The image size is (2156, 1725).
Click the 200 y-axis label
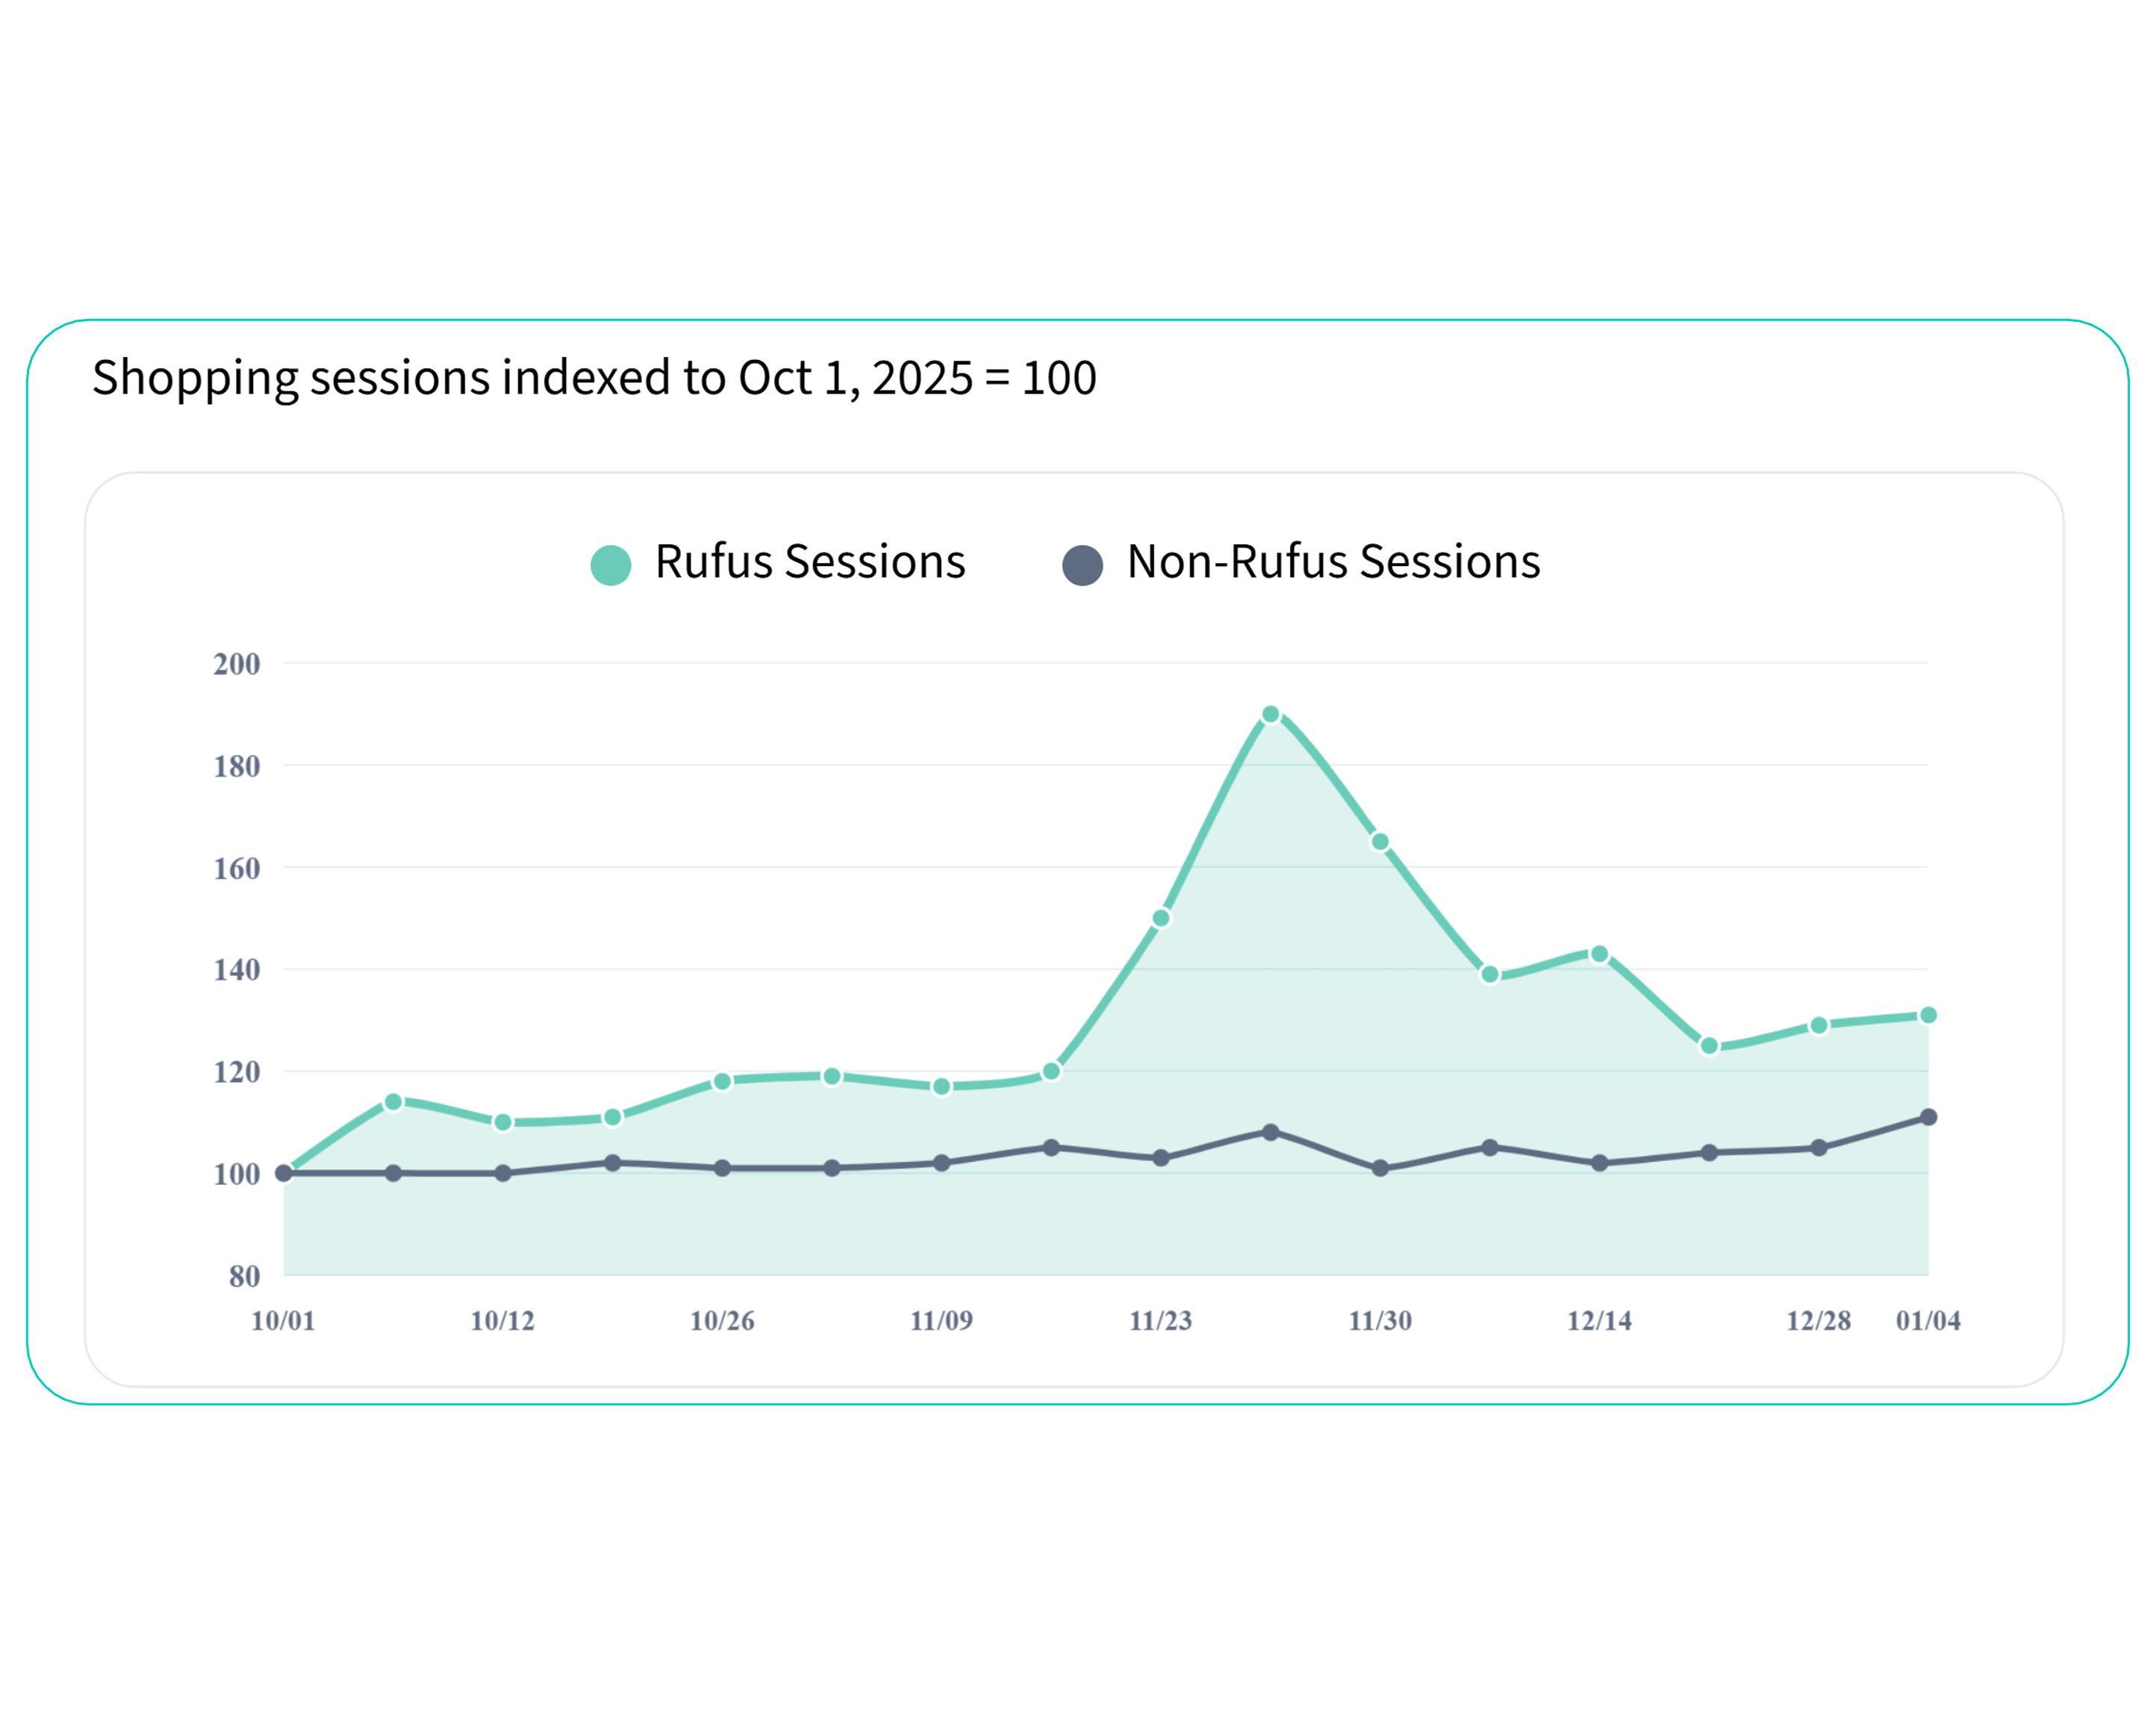[x=237, y=664]
